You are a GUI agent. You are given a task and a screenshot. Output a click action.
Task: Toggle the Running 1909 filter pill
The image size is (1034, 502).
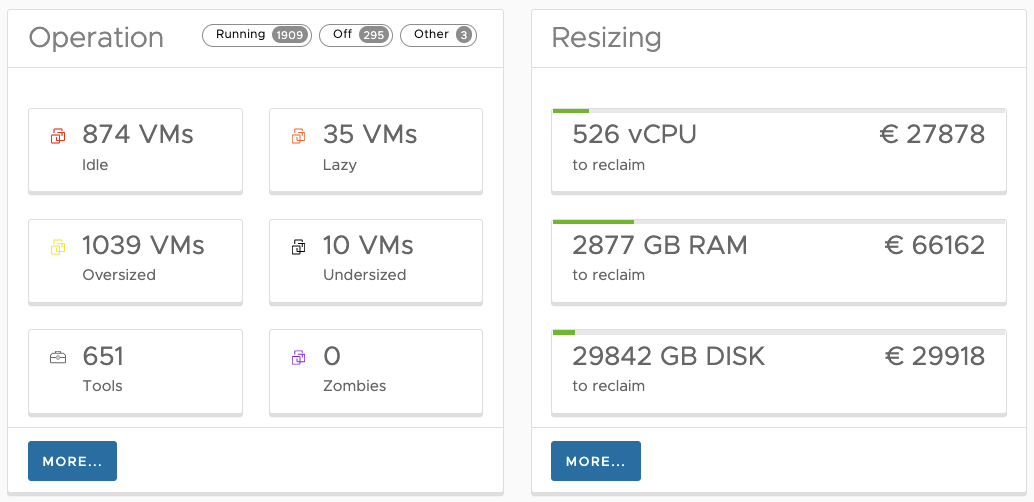[257, 35]
